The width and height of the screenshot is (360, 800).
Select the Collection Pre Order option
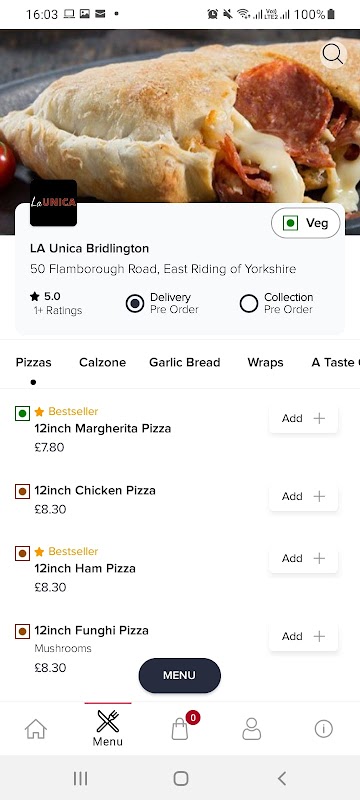(x=276, y=303)
